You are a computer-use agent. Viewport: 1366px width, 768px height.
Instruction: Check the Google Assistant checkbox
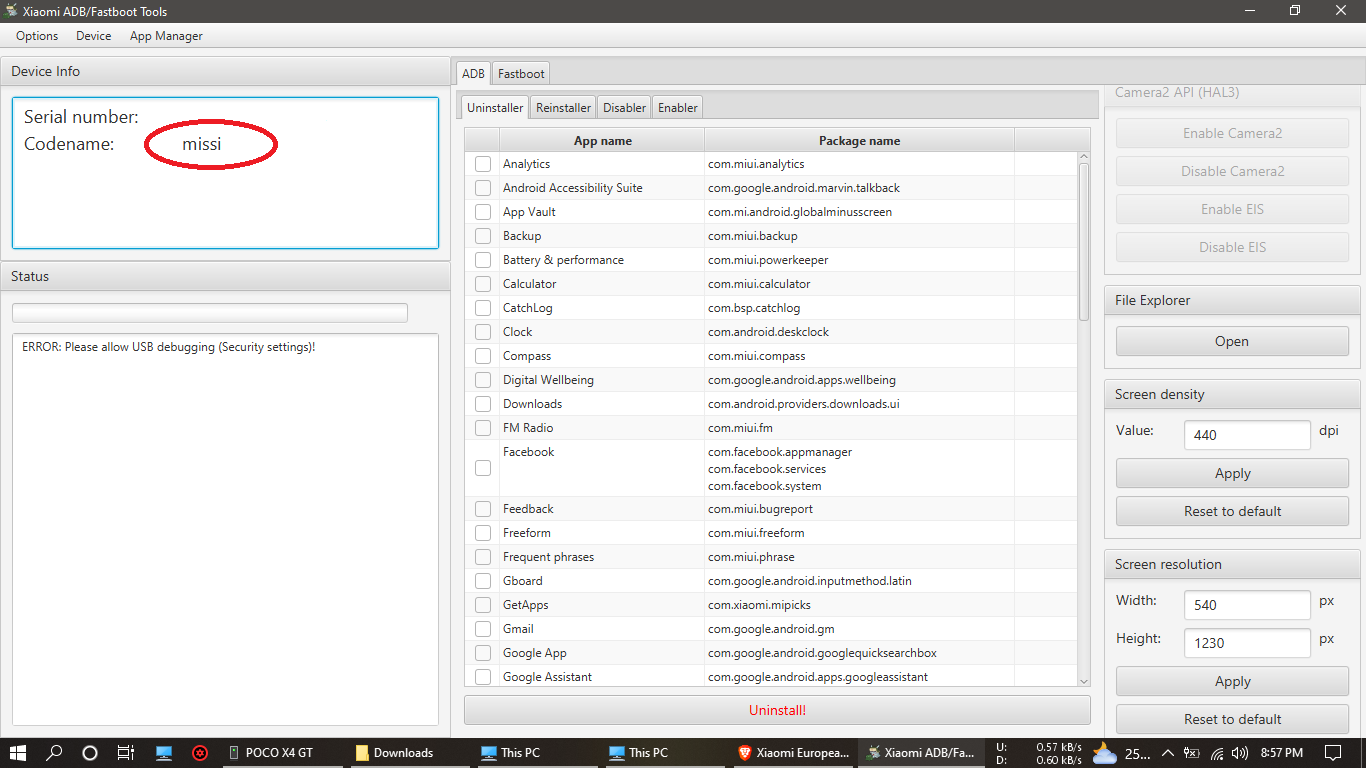tap(483, 677)
